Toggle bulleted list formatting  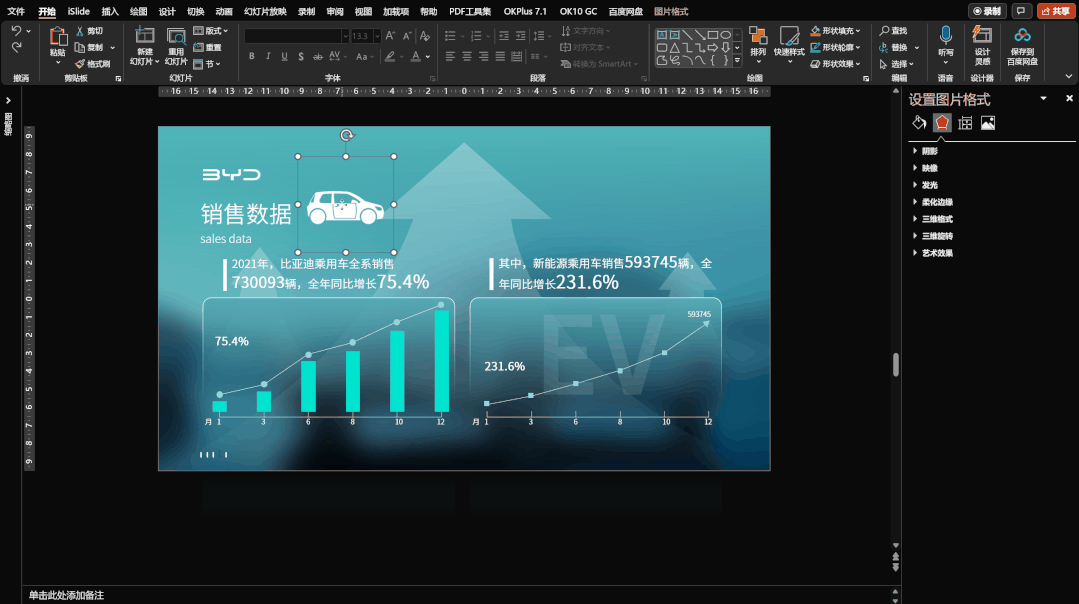click(450, 36)
